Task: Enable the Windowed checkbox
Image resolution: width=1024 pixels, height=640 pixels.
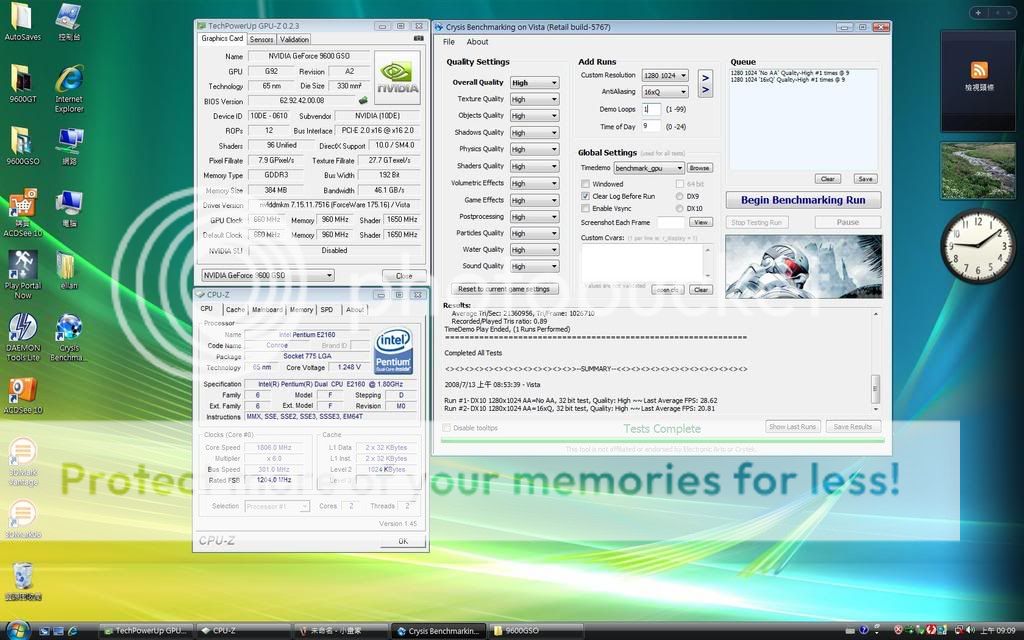Action: (586, 184)
